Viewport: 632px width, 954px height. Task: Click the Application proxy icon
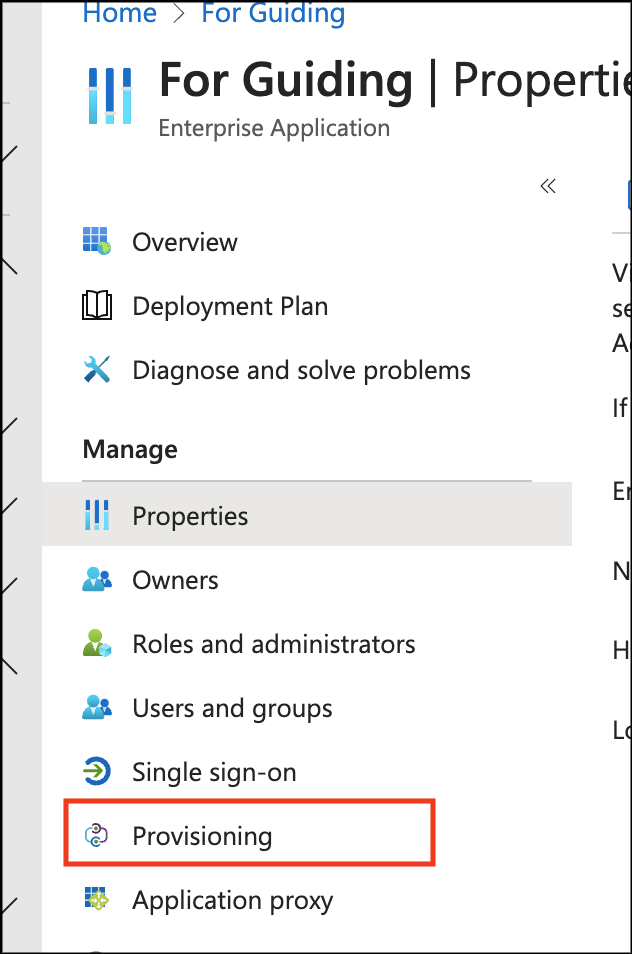tap(97, 900)
